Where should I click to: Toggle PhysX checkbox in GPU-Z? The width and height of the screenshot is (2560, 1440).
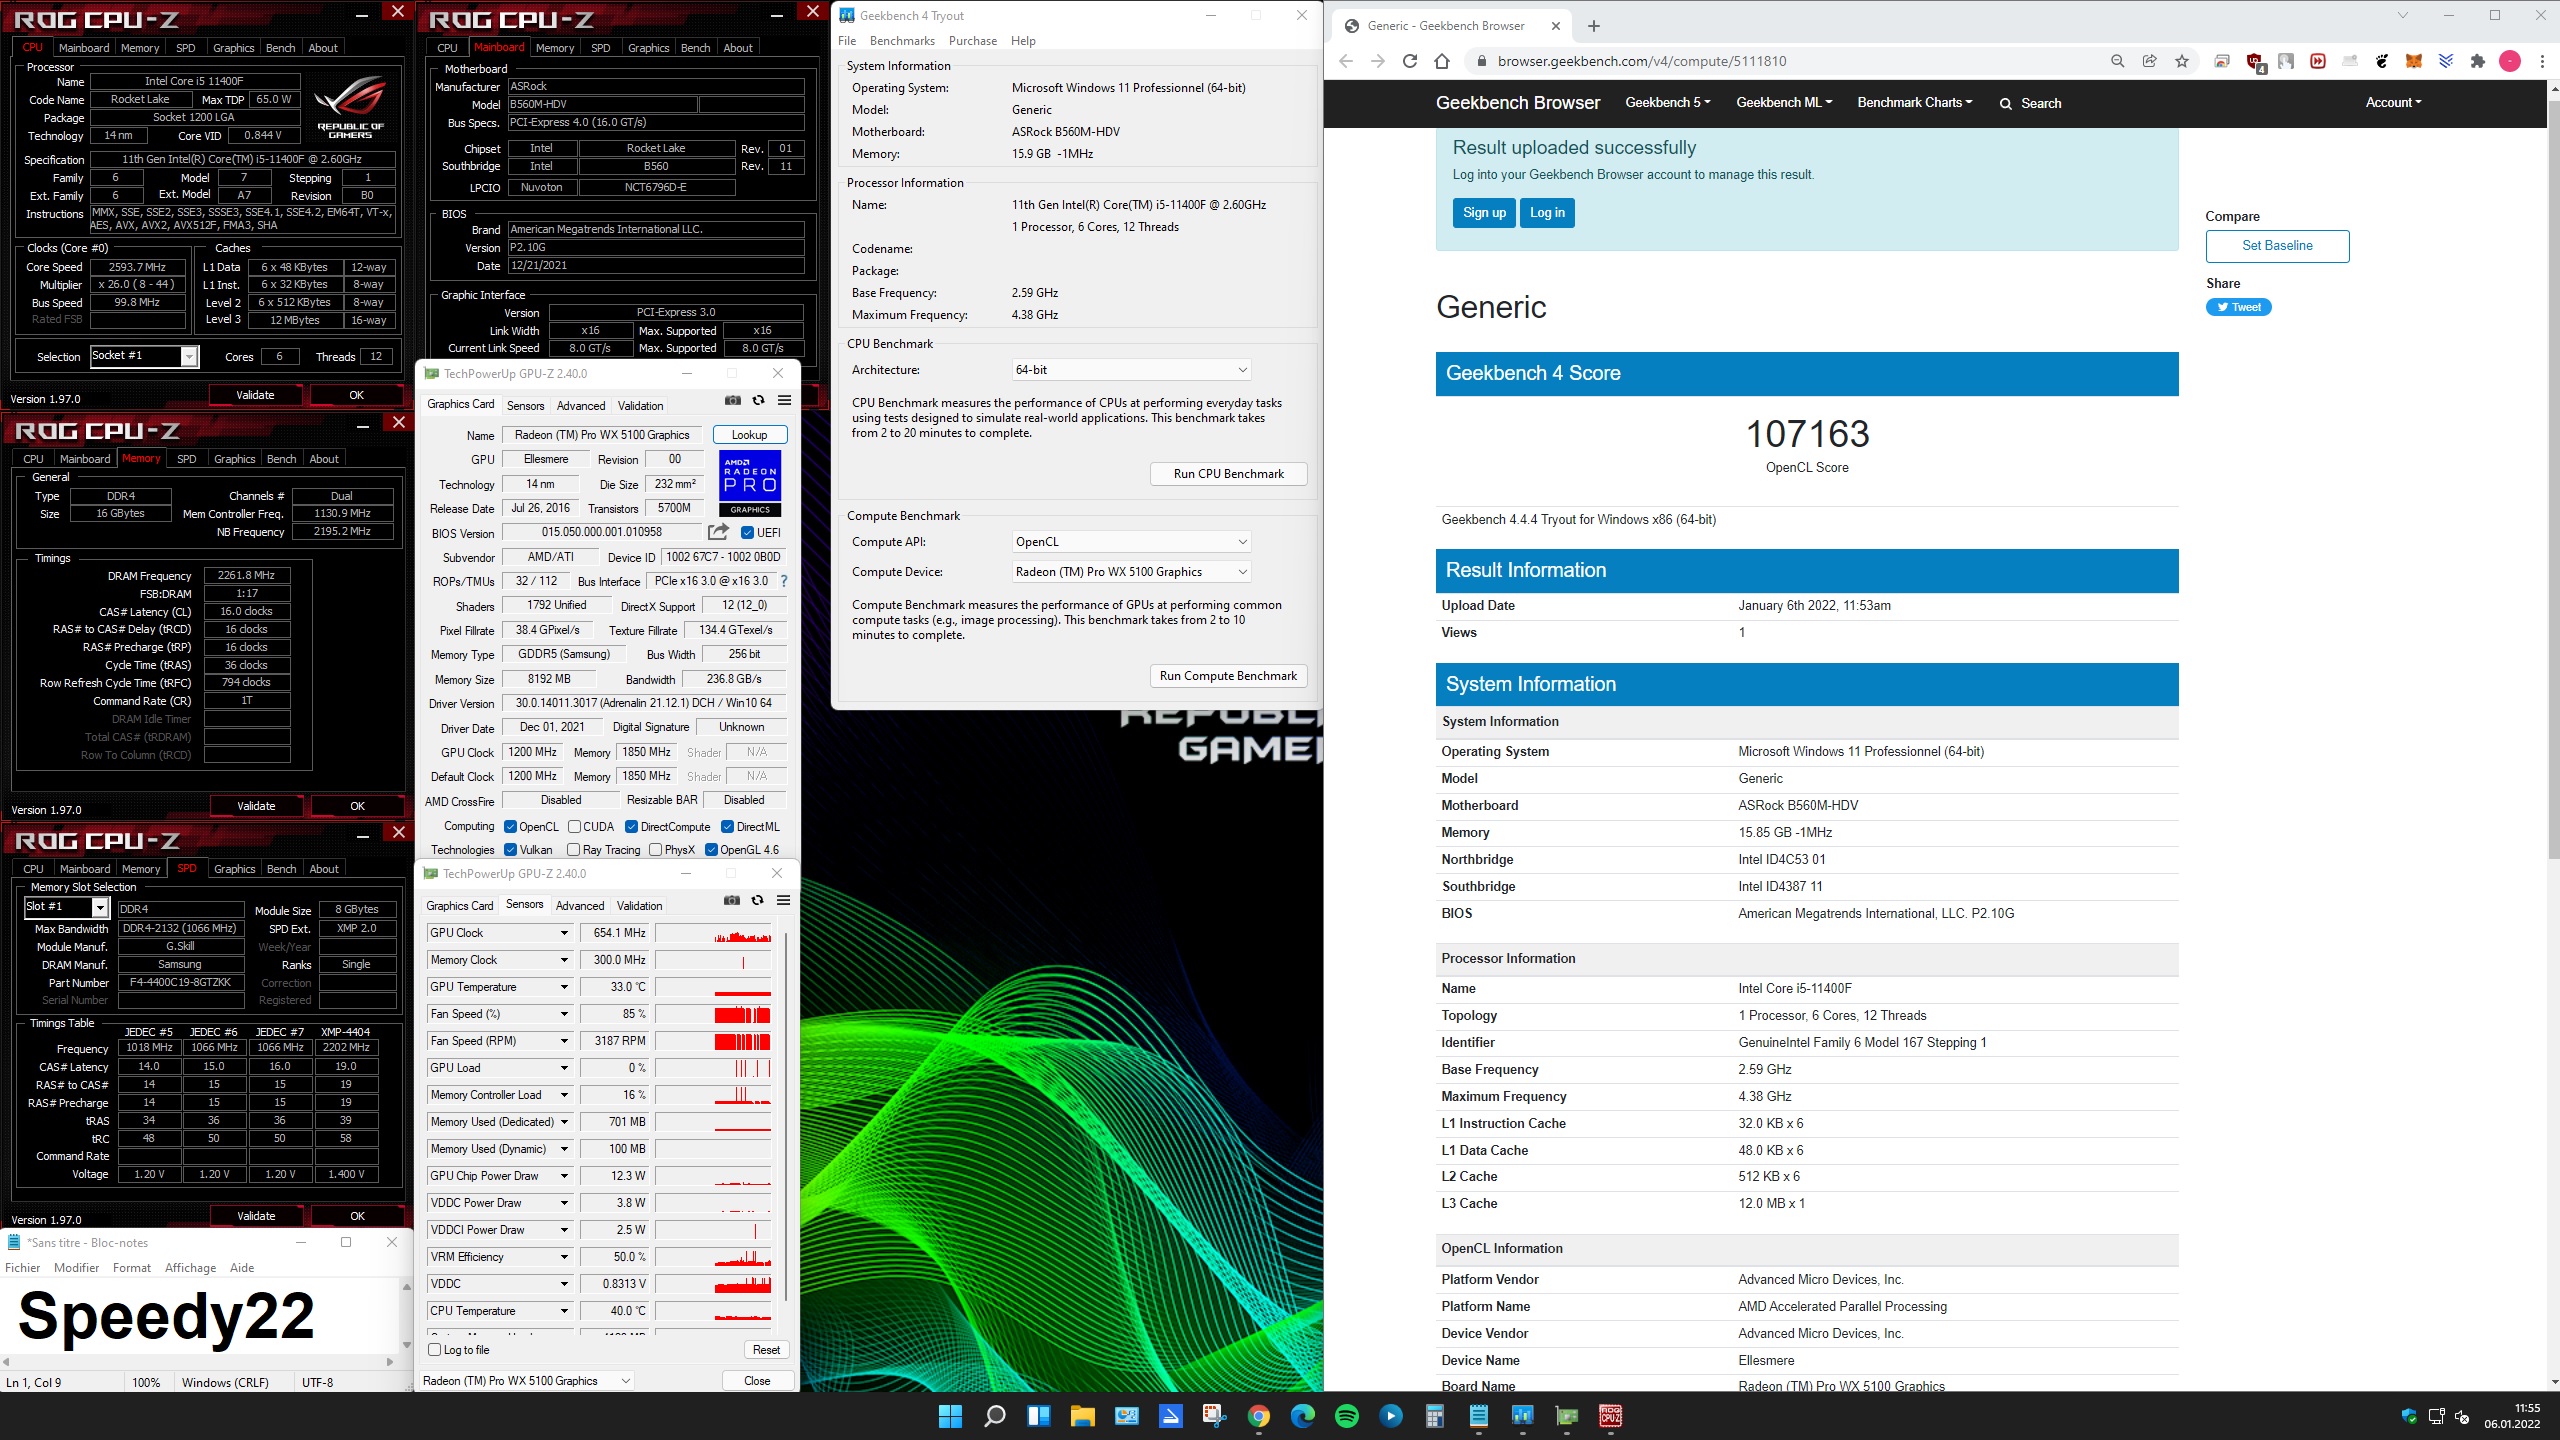[x=655, y=850]
